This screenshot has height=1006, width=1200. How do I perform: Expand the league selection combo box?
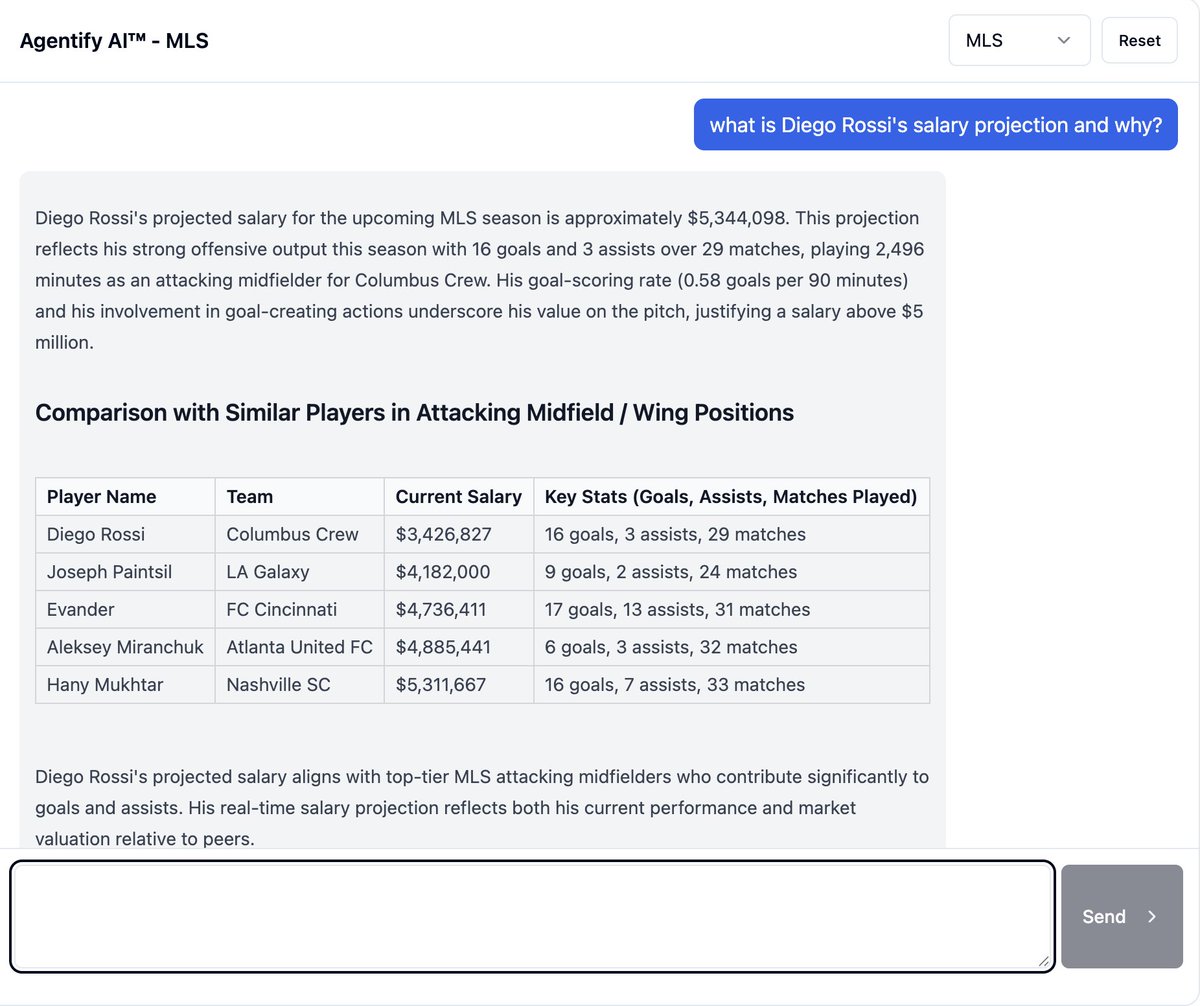coord(1019,40)
